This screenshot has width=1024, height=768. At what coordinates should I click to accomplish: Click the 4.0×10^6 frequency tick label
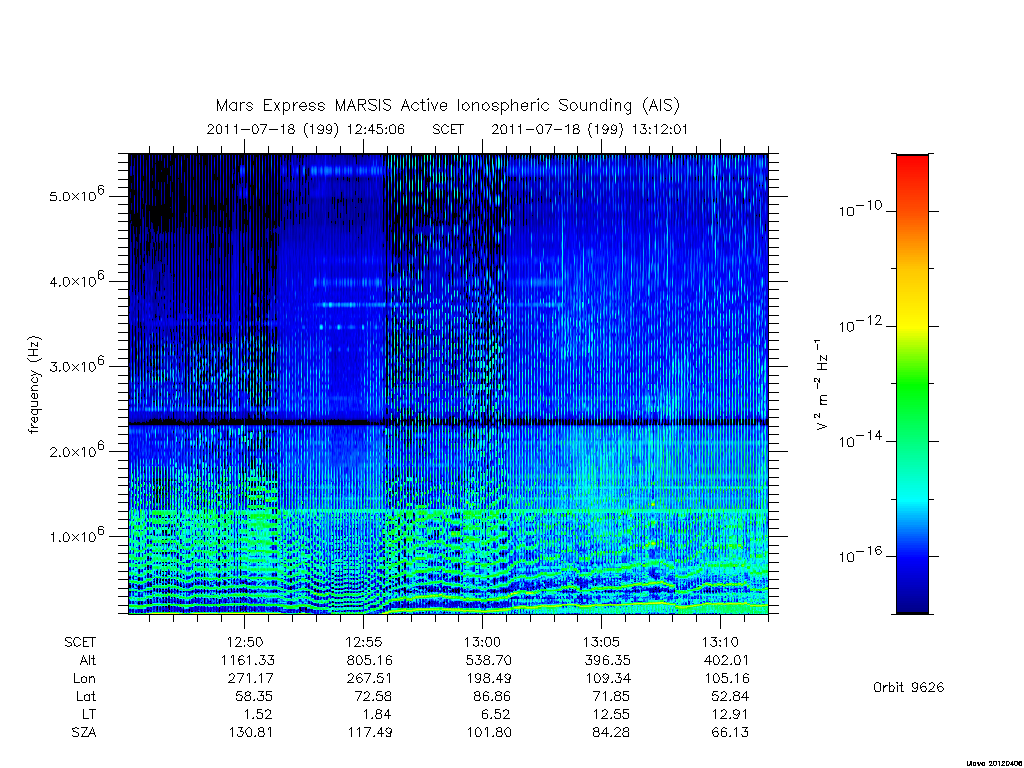[x=77, y=280]
